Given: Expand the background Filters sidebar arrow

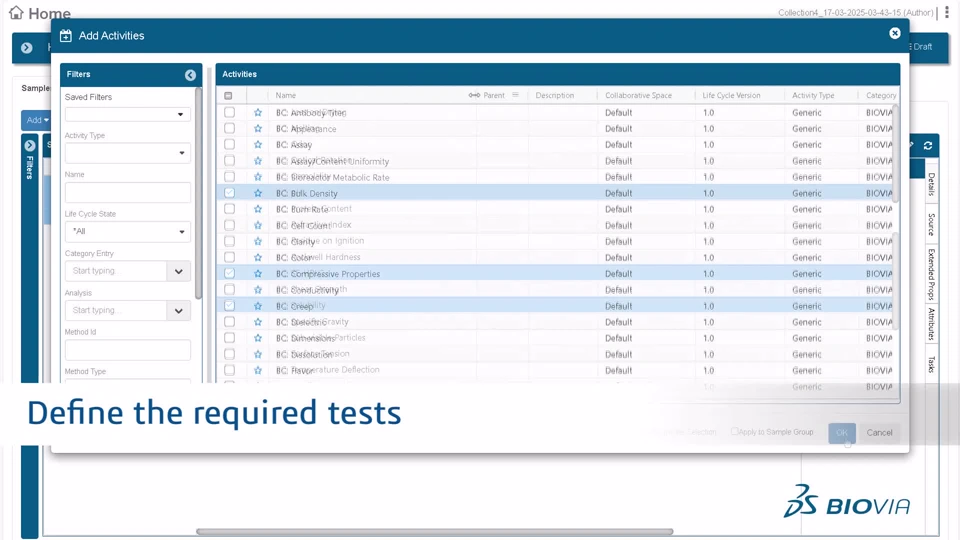Looking at the screenshot, I should pos(29,146).
